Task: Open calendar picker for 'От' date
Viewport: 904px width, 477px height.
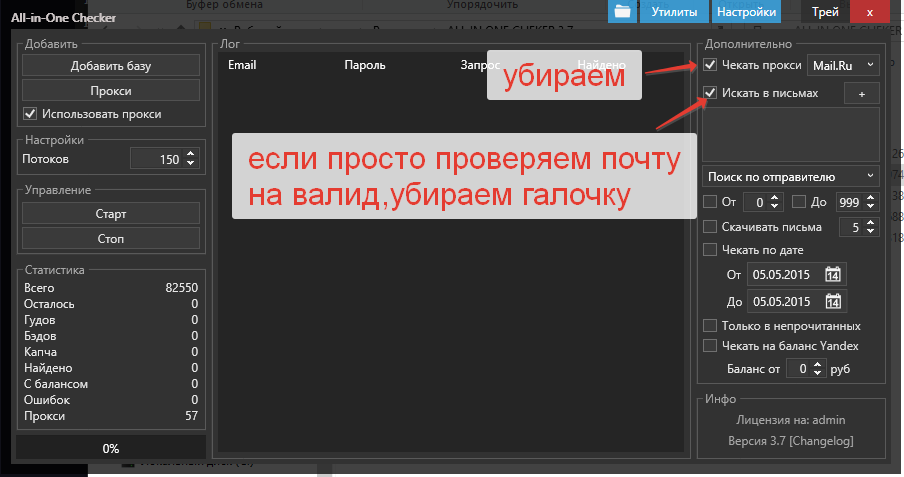Action: pos(834,274)
